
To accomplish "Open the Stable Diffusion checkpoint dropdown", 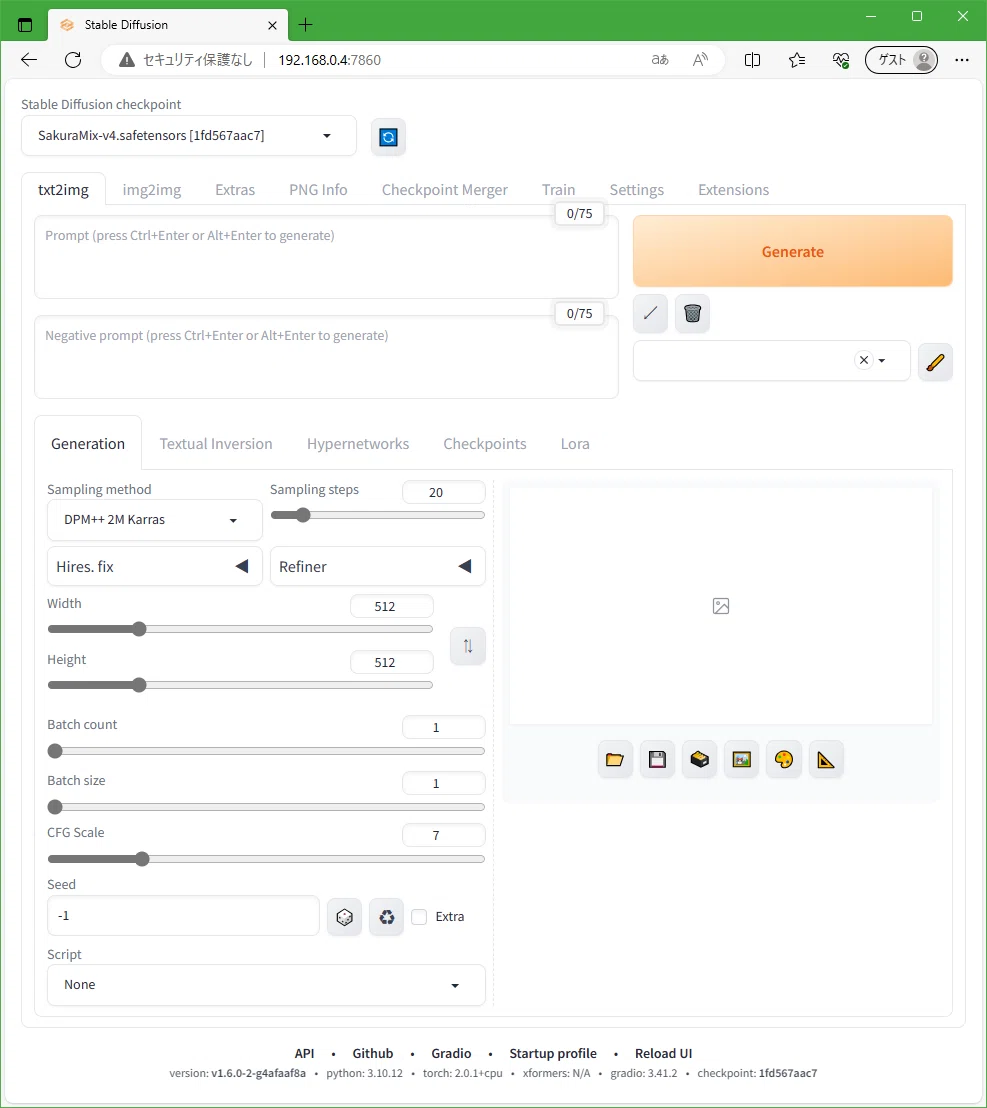I will coord(189,136).
